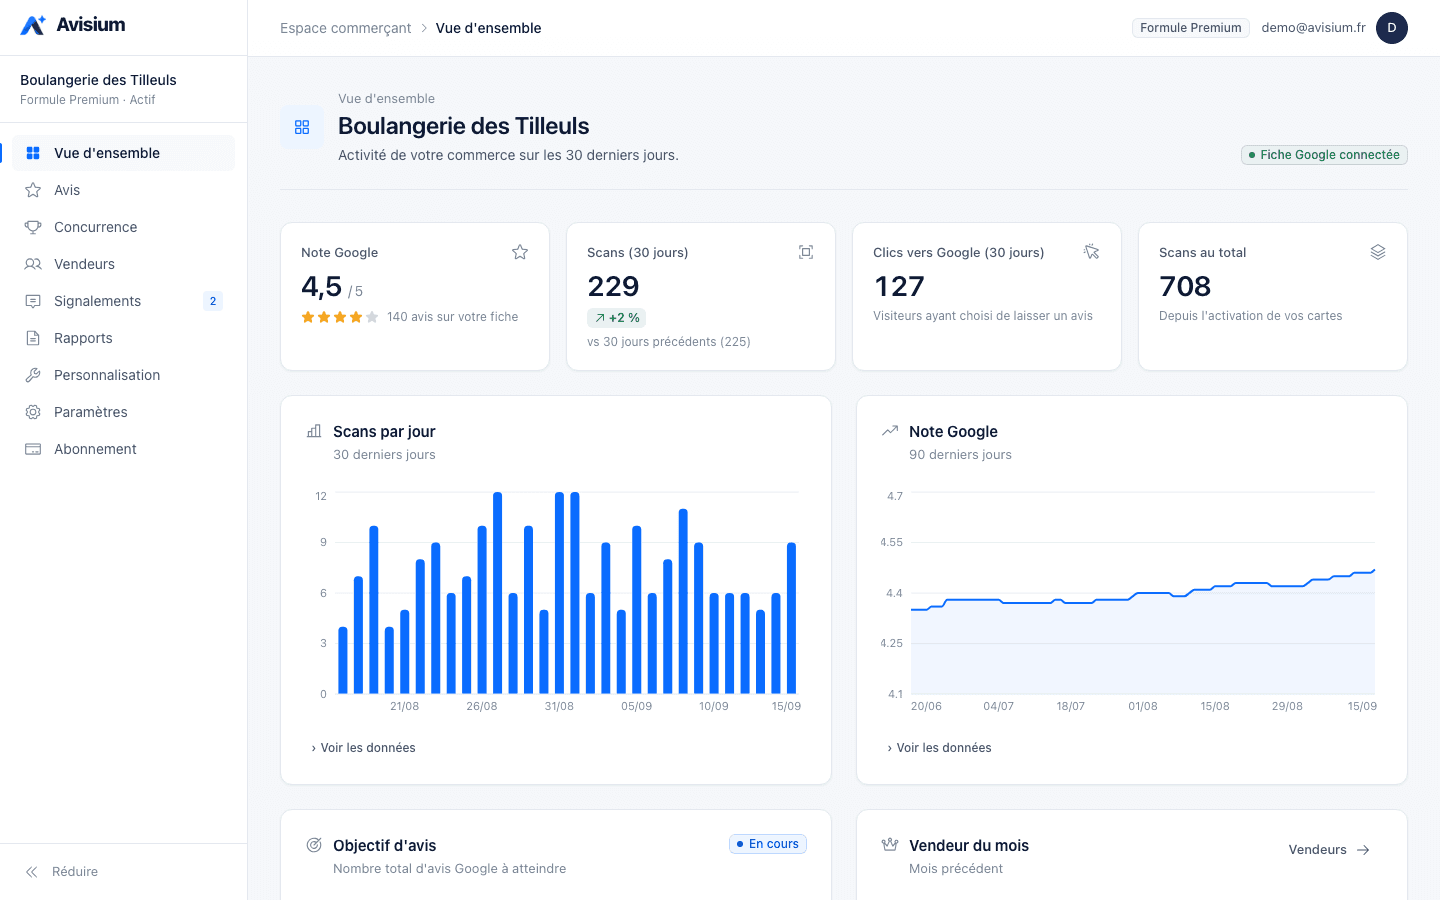Viewport: 1440px width, 900px height.
Task: Click layers icon on Scans au total card
Action: 1378,252
